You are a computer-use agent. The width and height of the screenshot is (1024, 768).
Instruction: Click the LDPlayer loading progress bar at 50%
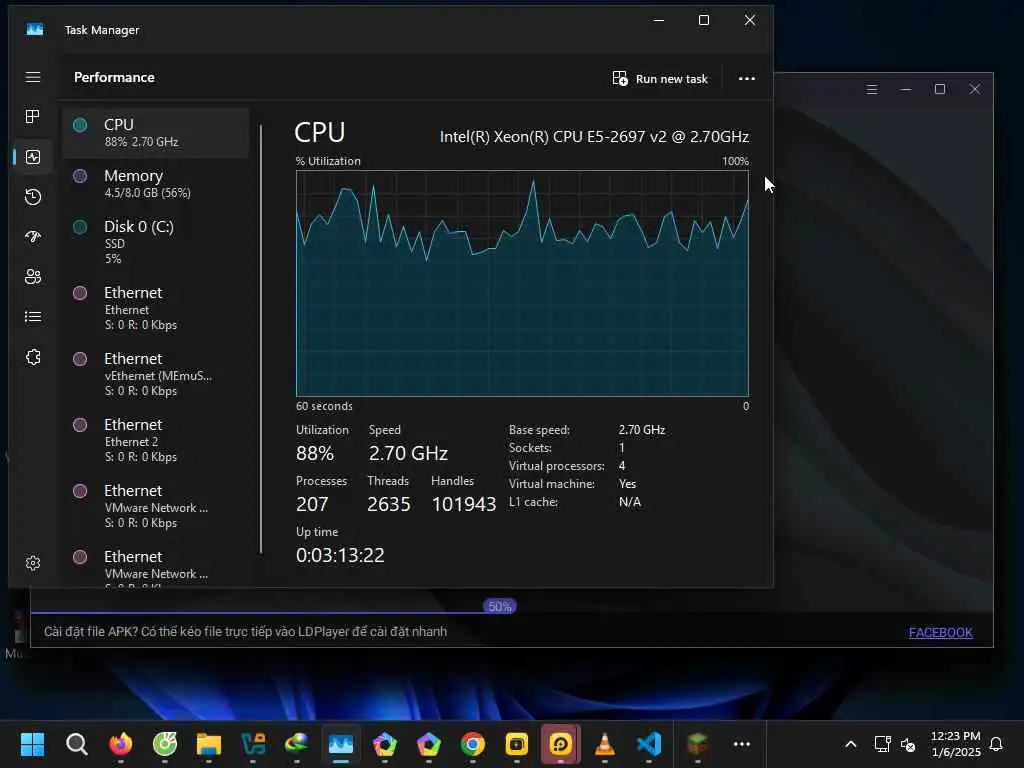500,606
